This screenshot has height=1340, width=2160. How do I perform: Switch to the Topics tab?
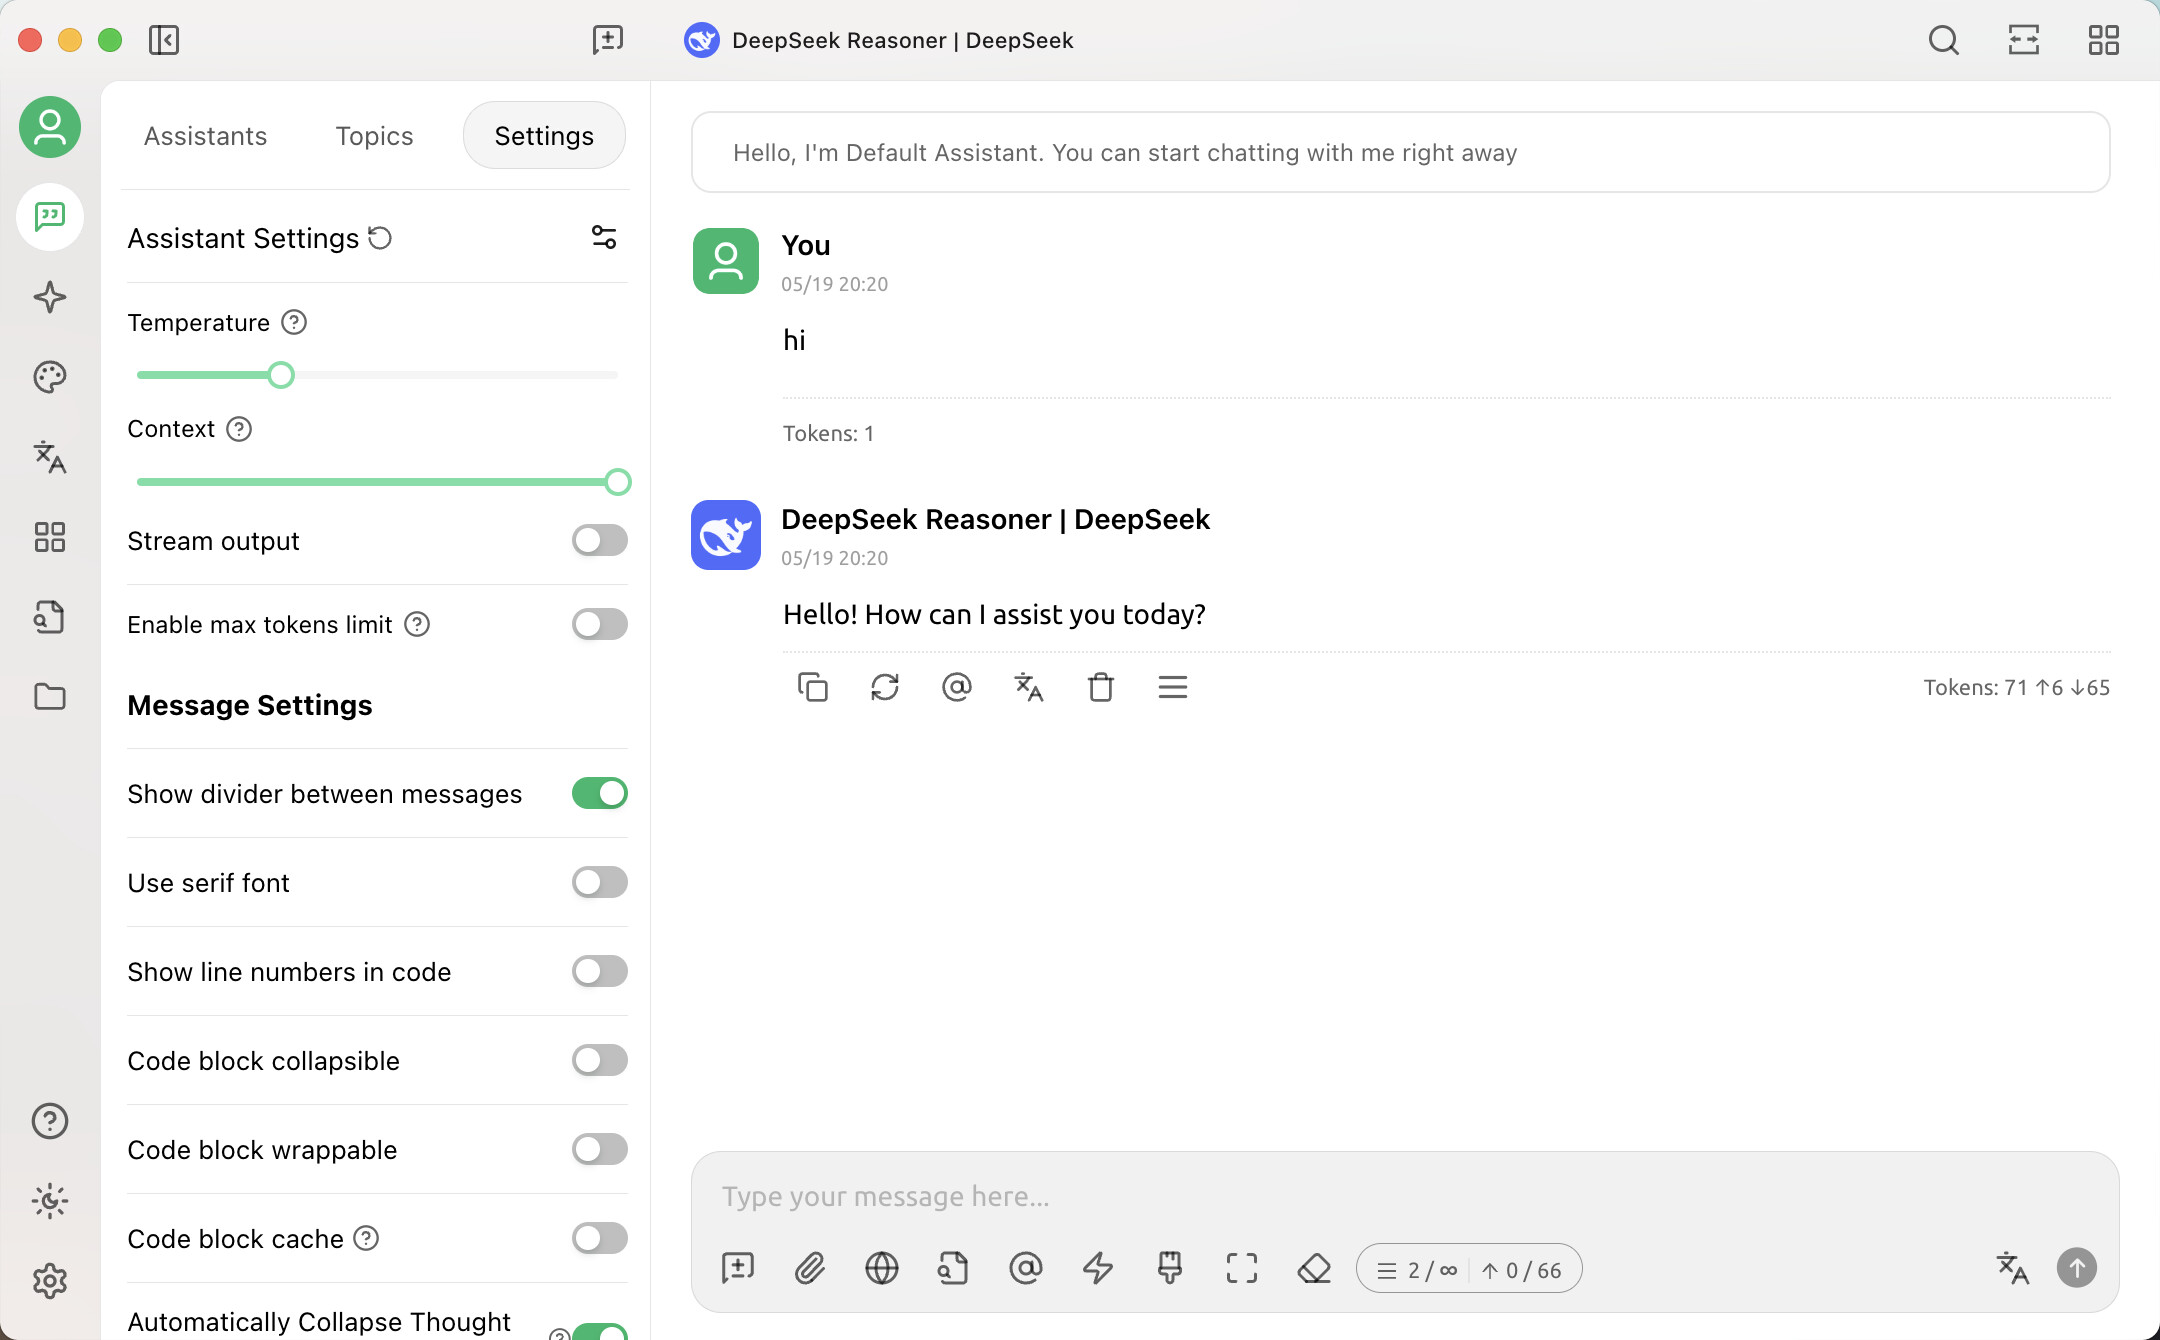[x=374, y=136]
